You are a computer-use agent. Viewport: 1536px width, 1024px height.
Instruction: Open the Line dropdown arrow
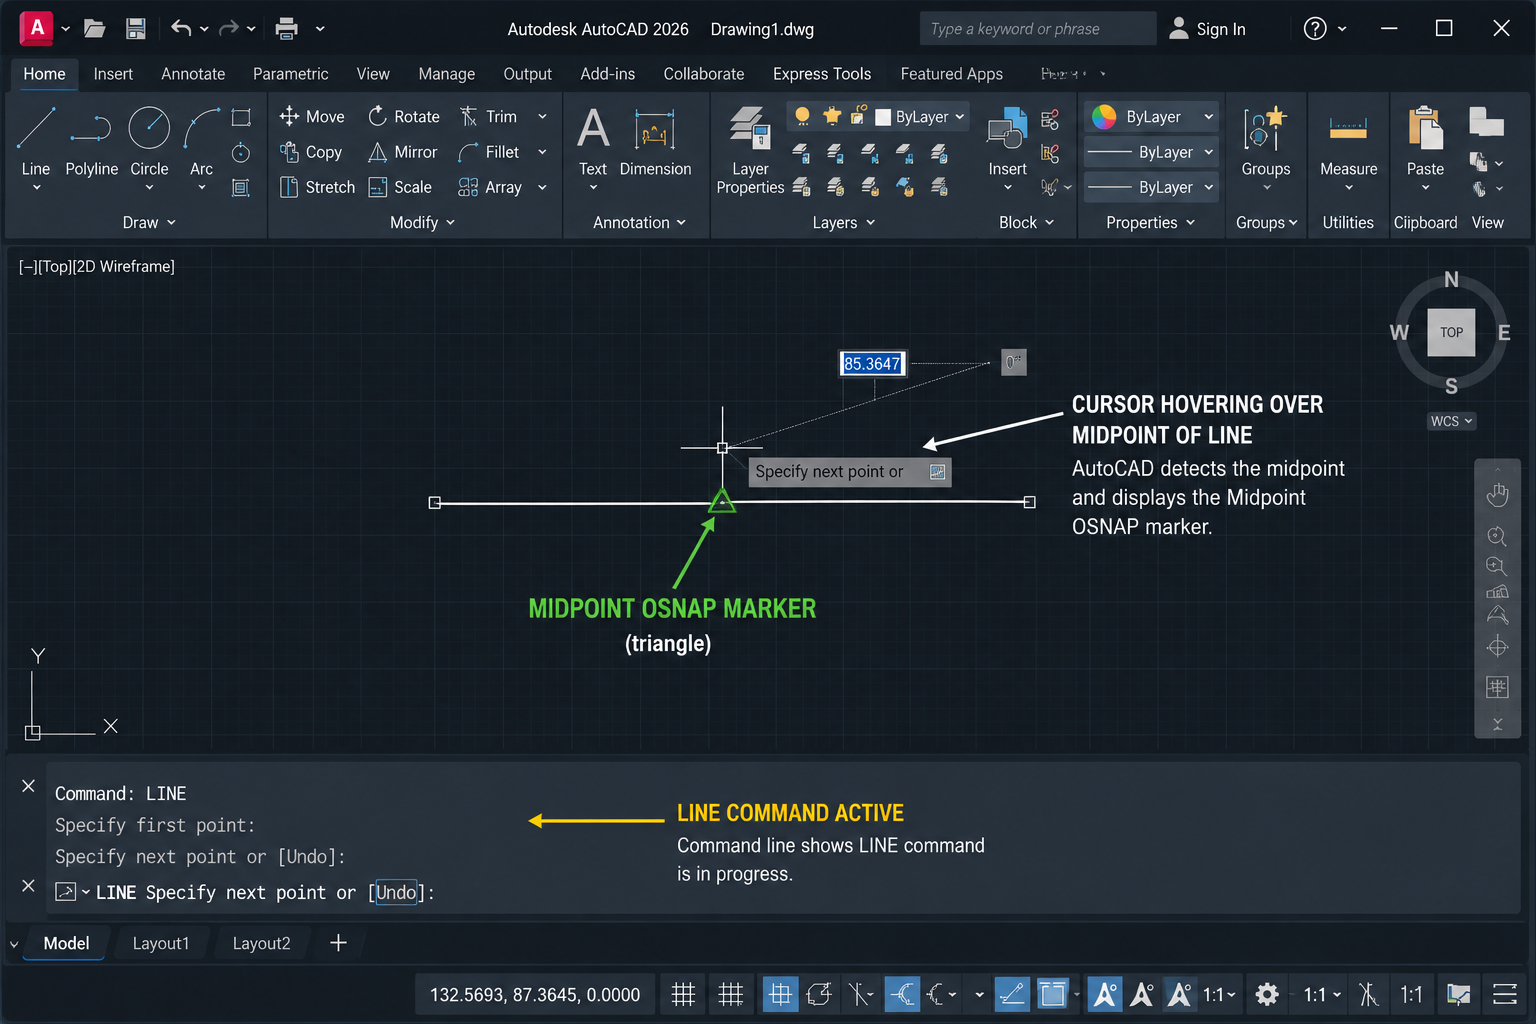click(36, 188)
